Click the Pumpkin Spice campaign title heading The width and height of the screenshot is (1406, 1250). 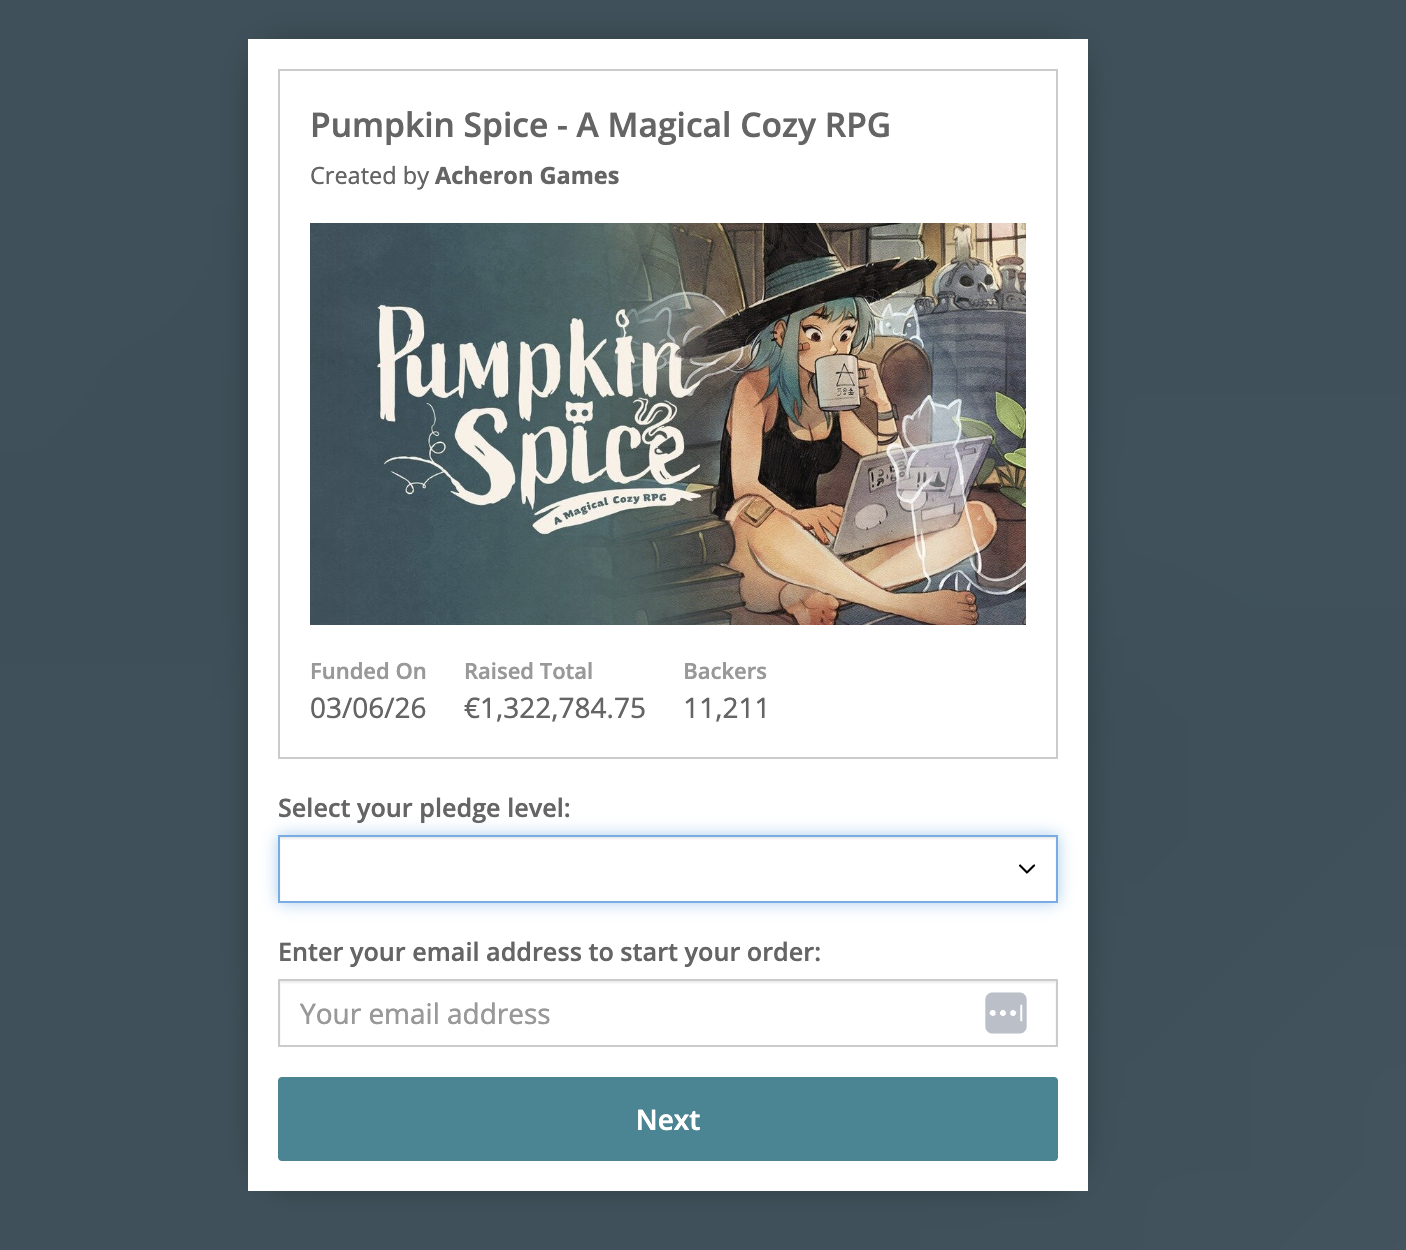(x=600, y=125)
